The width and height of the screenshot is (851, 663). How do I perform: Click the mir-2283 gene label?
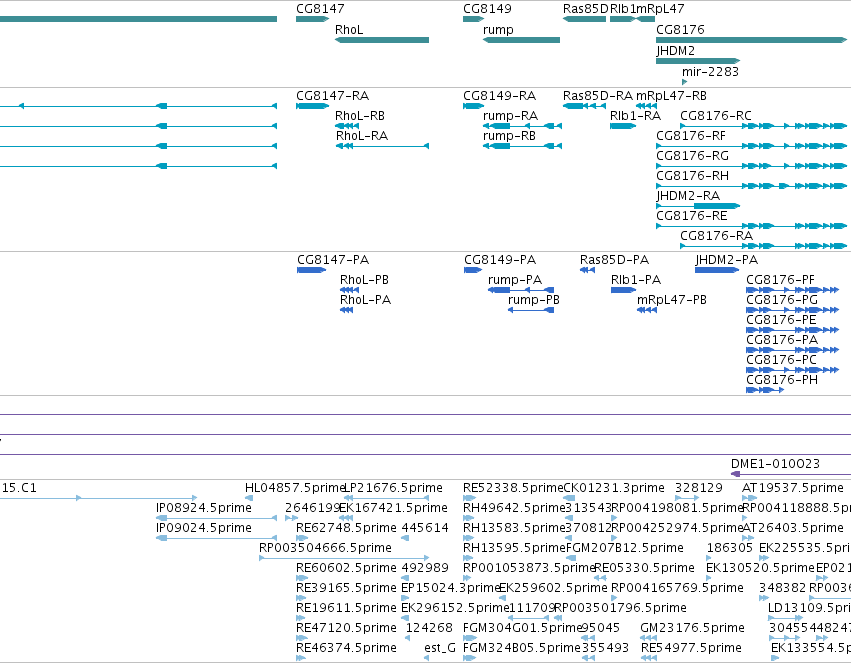coord(710,72)
